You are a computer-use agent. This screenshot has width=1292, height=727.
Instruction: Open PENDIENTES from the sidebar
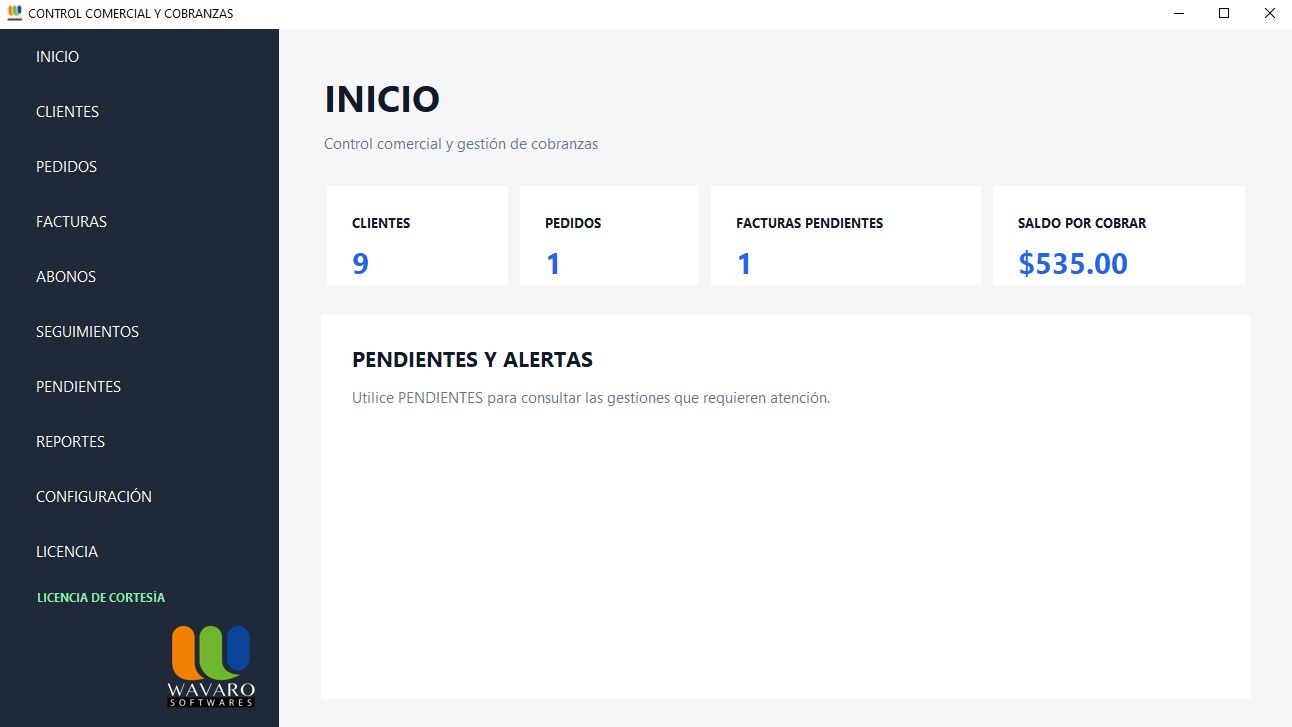pyautogui.click(x=78, y=387)
